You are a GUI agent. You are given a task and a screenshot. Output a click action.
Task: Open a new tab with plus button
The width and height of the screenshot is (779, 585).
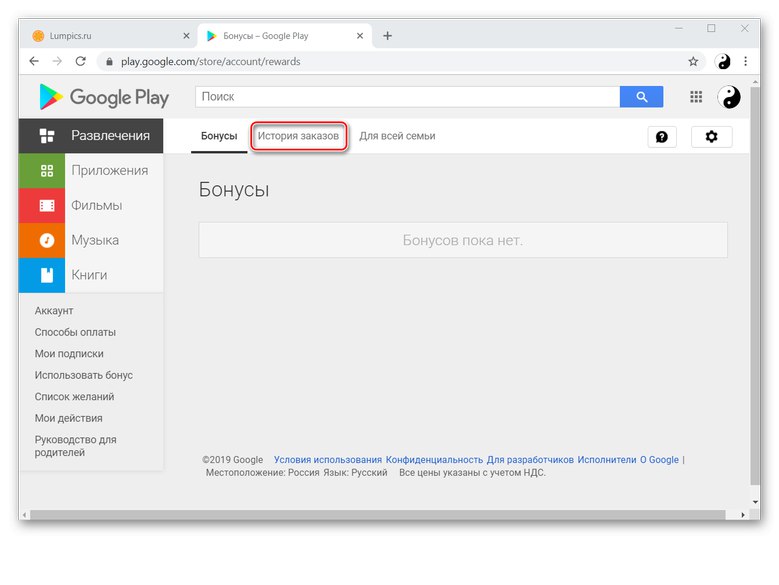pos(388,36)
